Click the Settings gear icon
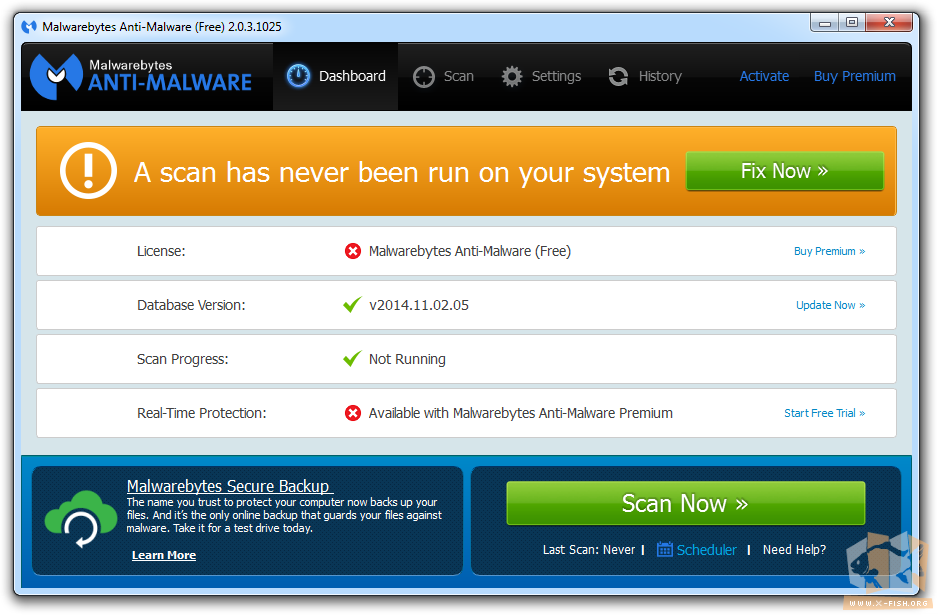The image size is (938, 615). 511,77
